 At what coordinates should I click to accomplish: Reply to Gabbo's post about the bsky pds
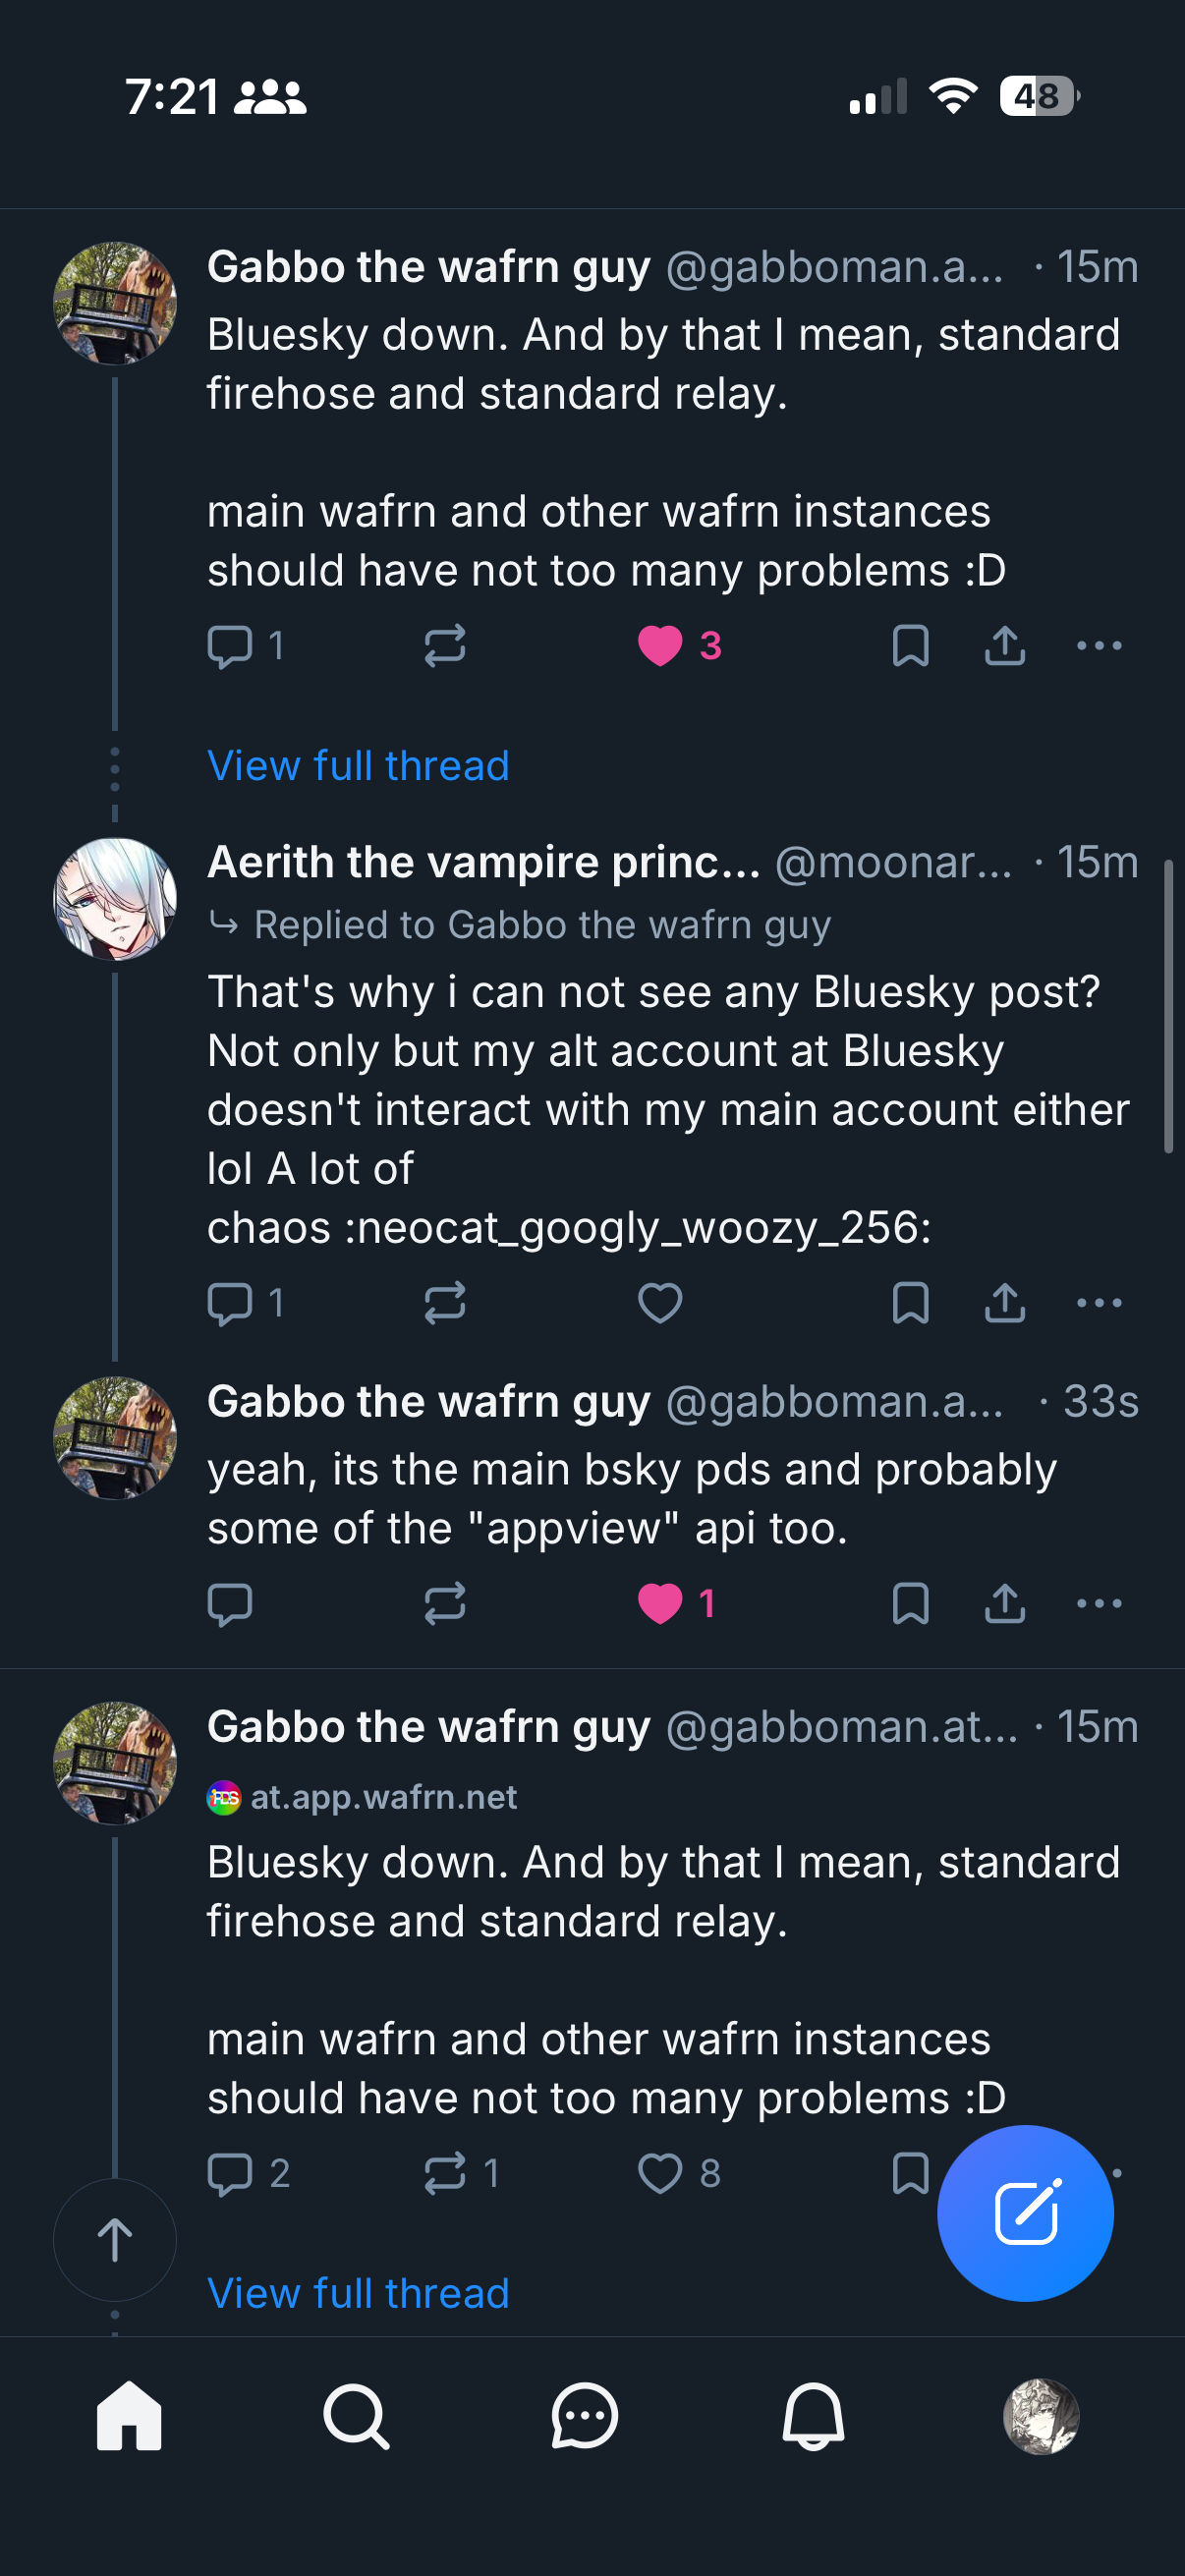229,1604
